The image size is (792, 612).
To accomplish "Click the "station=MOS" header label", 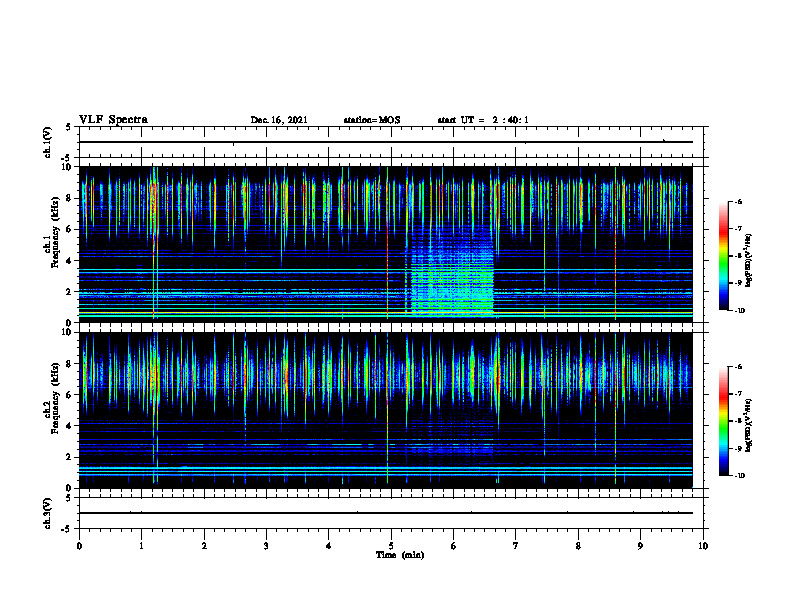I will (372, 120).
